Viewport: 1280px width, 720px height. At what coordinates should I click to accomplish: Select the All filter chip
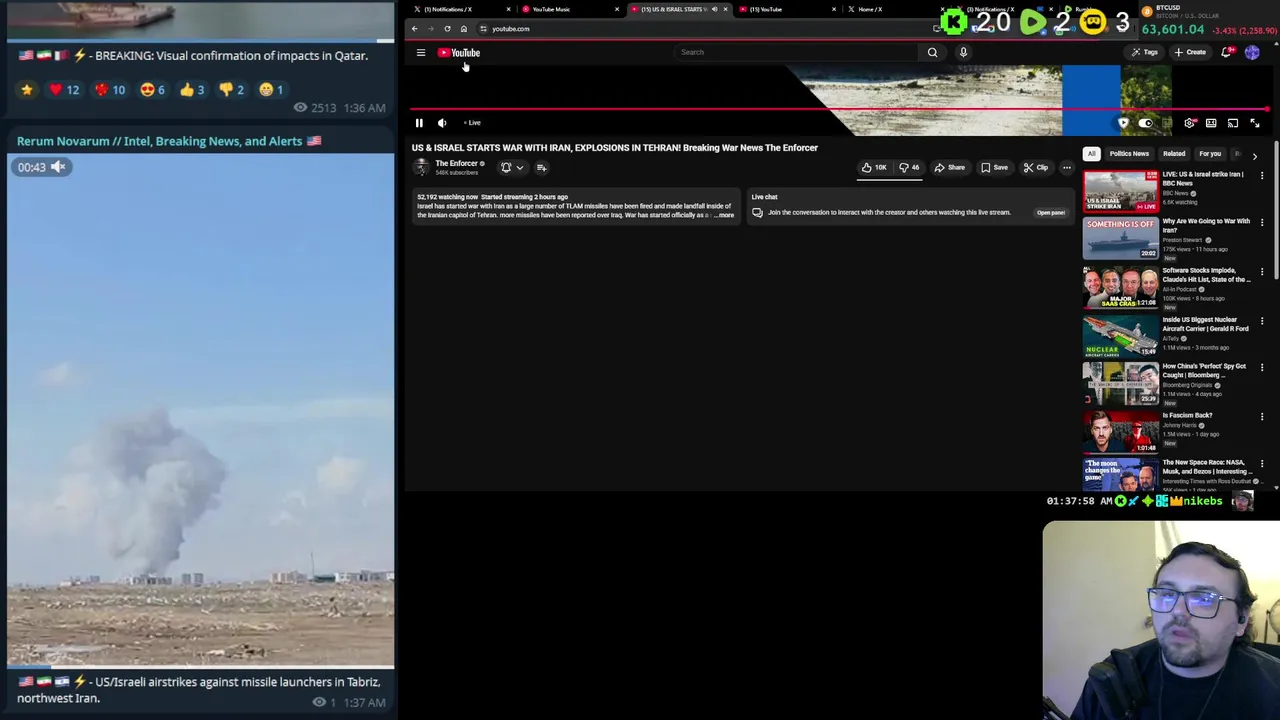pos(1092,154)
